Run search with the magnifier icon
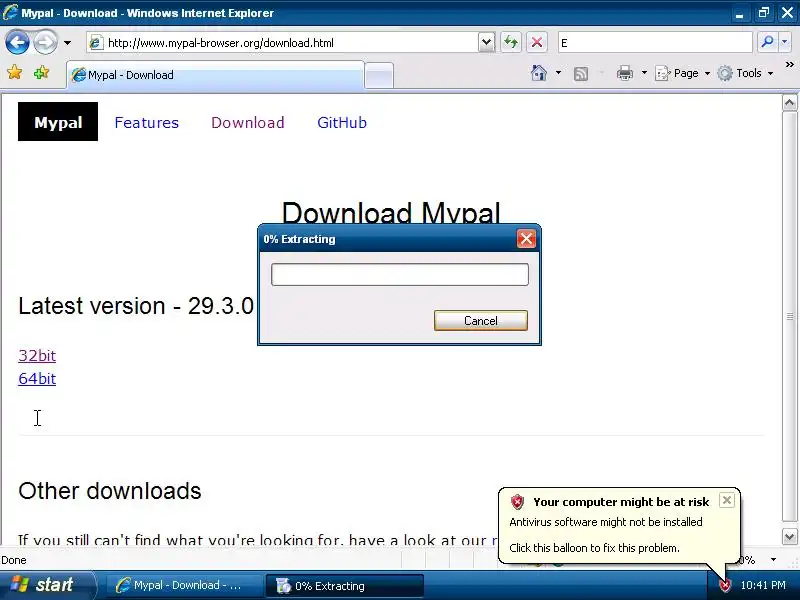 tap(767, 42)
